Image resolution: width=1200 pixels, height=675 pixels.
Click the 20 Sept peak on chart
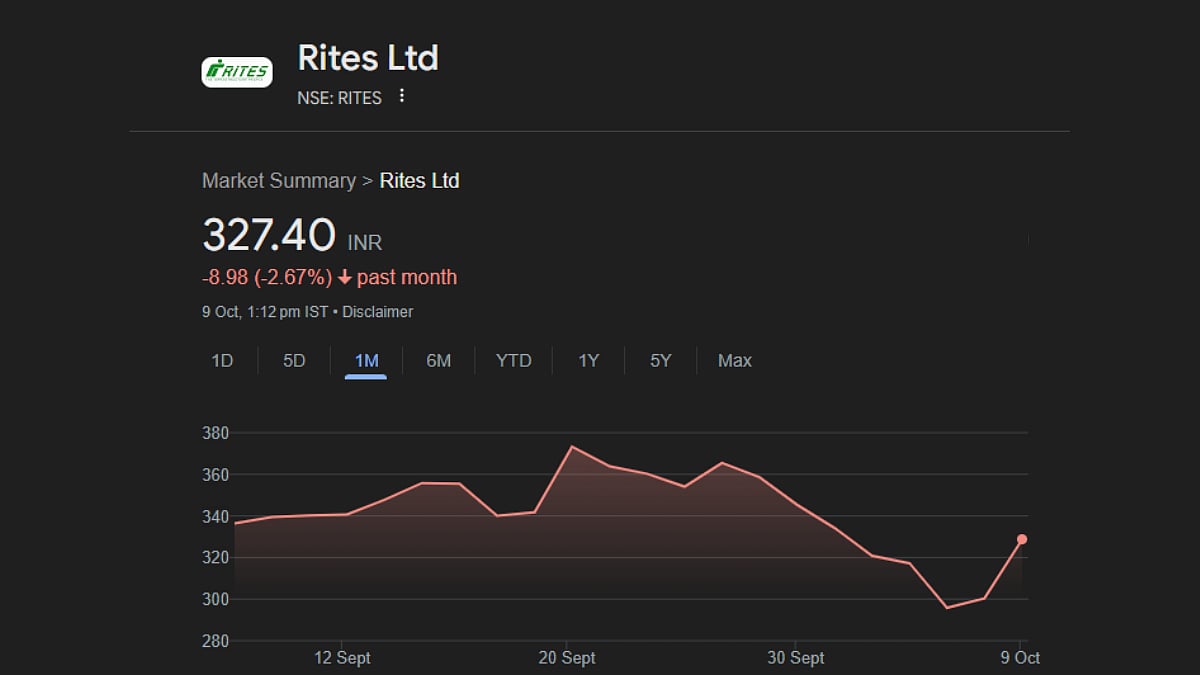point(571,447)
